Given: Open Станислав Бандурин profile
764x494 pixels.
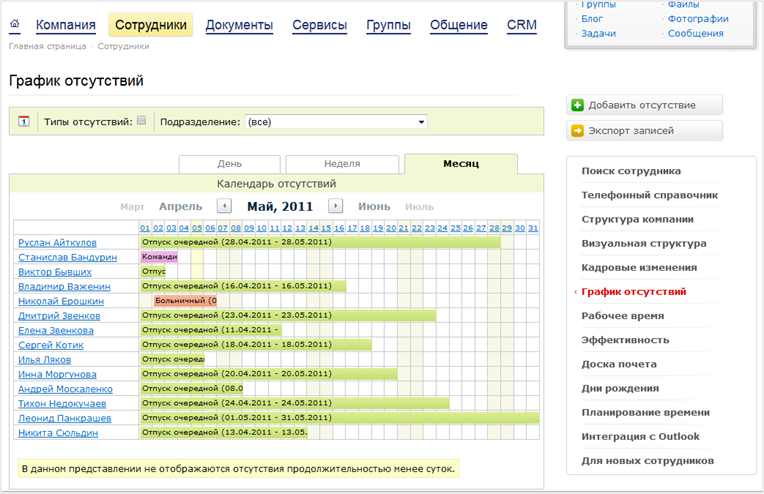Looking at the screenshot, I should point(68,257).
